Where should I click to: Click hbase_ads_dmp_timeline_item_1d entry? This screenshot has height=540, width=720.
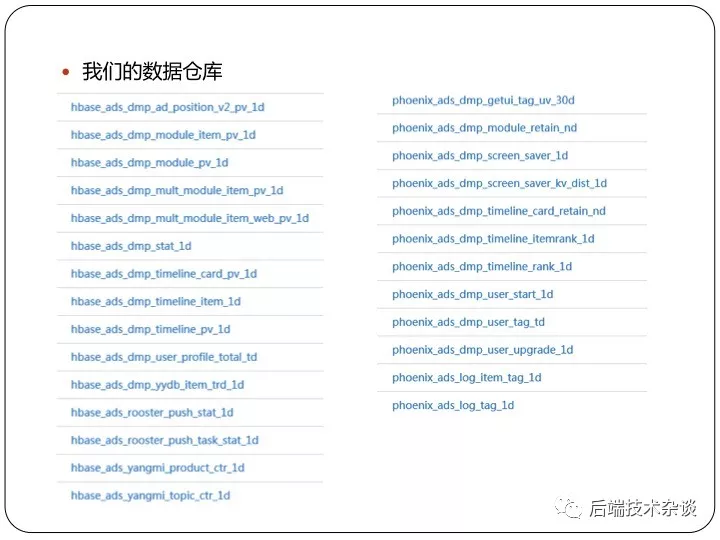coord(156,302)
